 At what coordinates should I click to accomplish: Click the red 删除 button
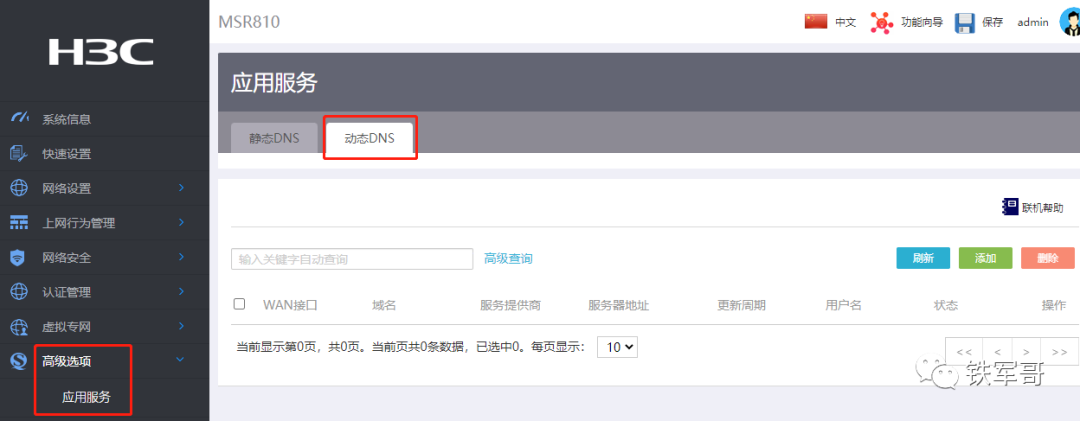coord(1048,258)
